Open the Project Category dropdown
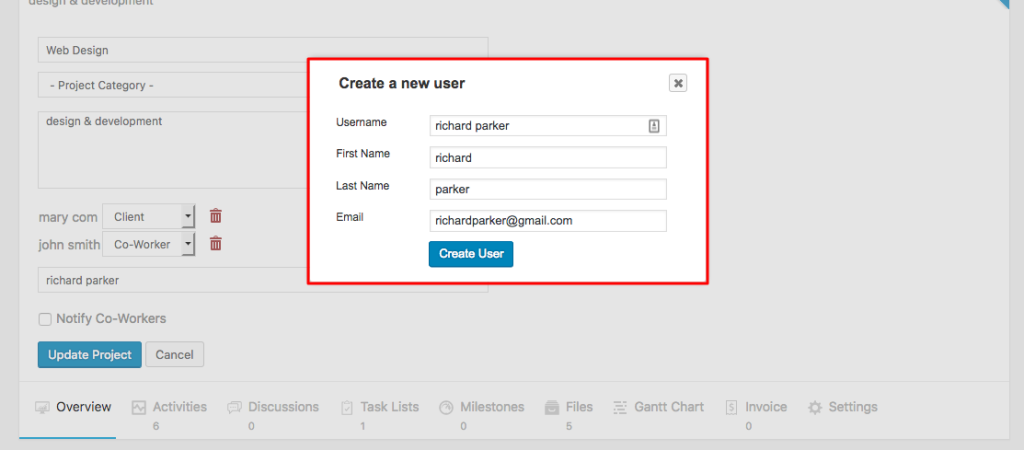1024x450 pixels. [173, 85]
